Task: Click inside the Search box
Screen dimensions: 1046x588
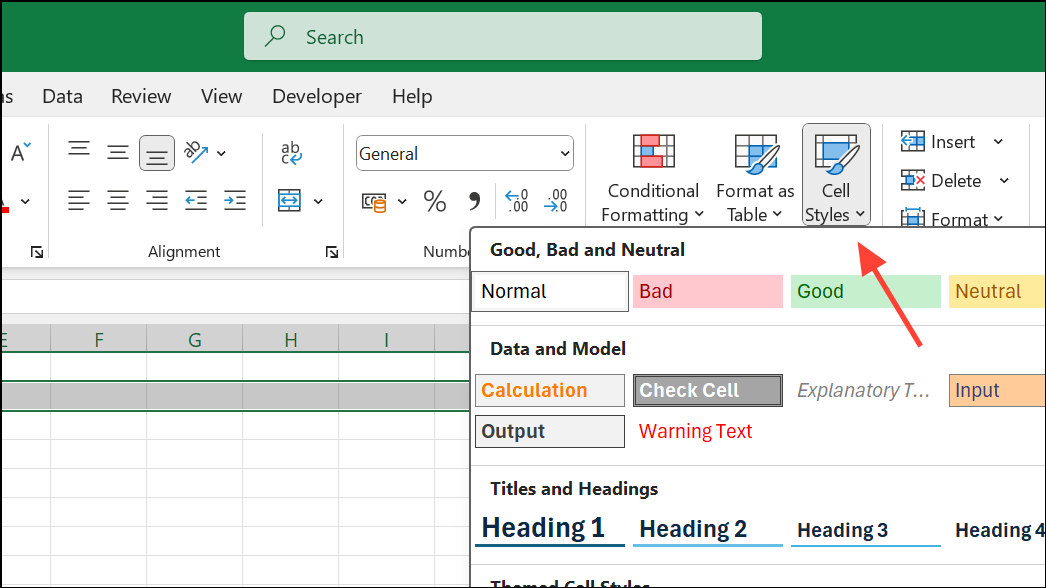Action: coord(502,36)
